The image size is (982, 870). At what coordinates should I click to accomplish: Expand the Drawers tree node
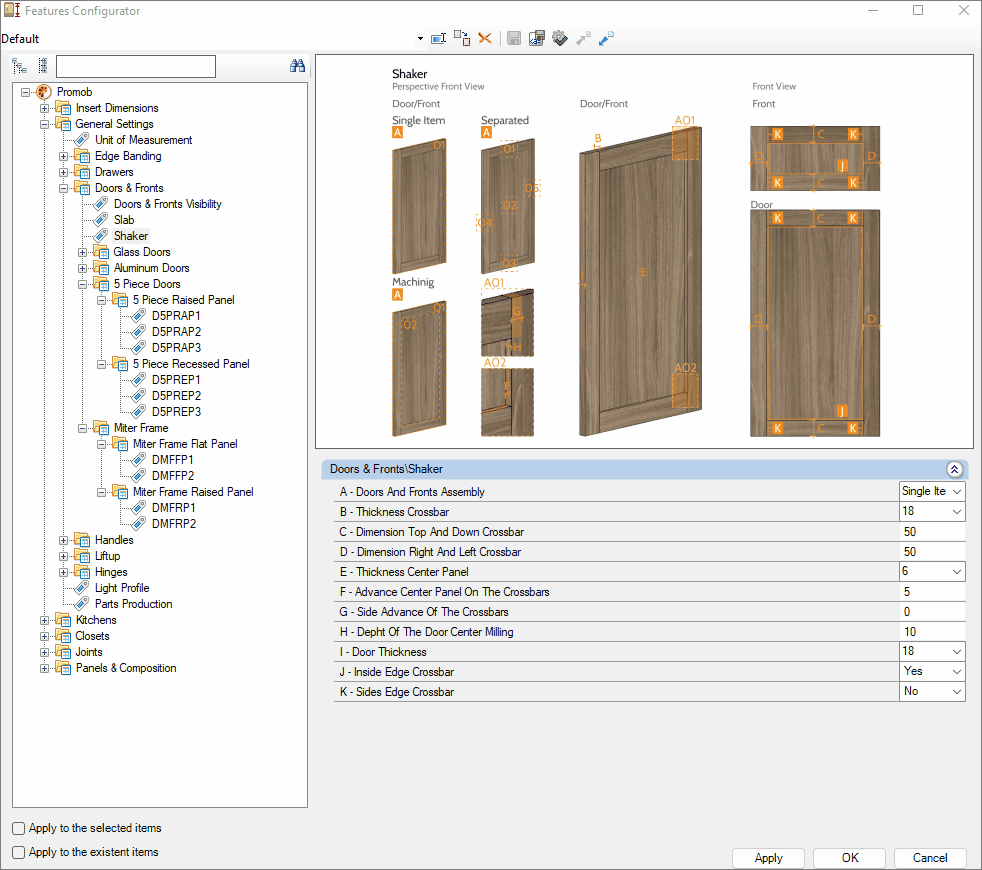63,172
